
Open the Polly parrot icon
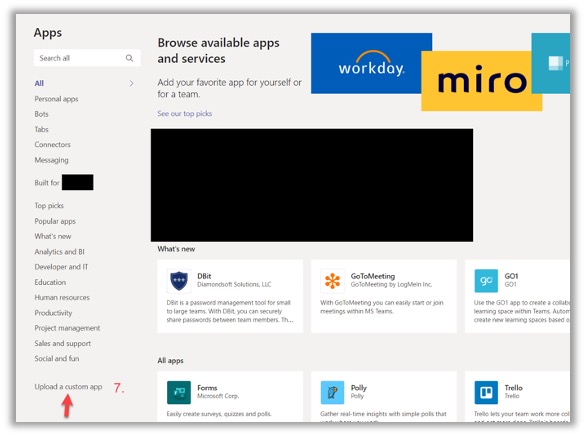[332, 392]
